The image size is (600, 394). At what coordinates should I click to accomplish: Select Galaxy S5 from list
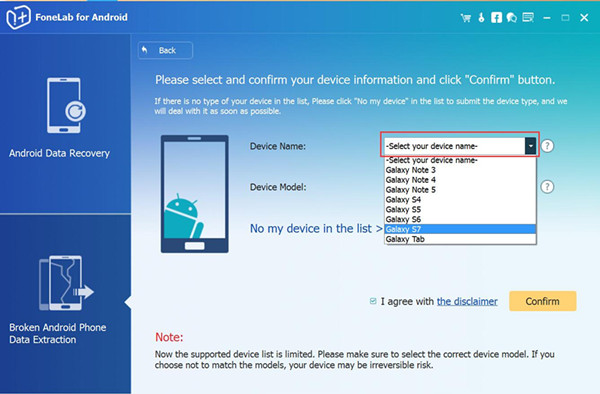[460, 210]
